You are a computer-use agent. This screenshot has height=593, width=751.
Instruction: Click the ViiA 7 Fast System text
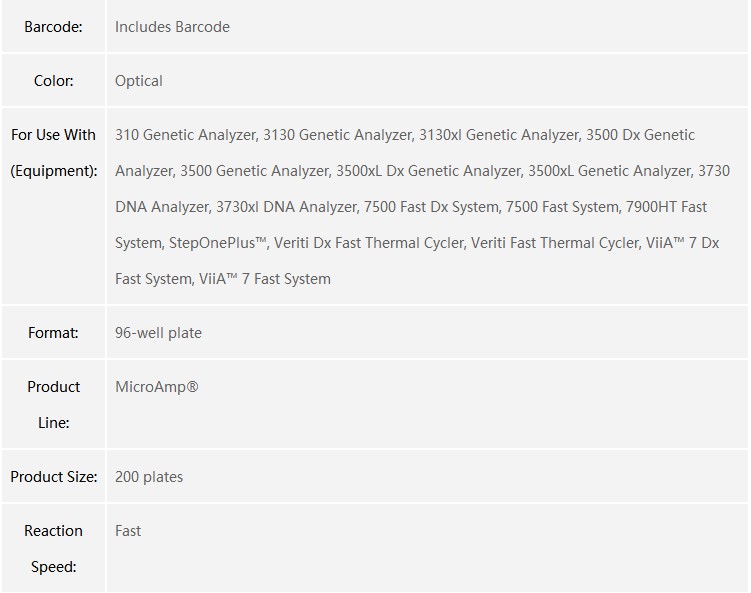pos(265,279)
